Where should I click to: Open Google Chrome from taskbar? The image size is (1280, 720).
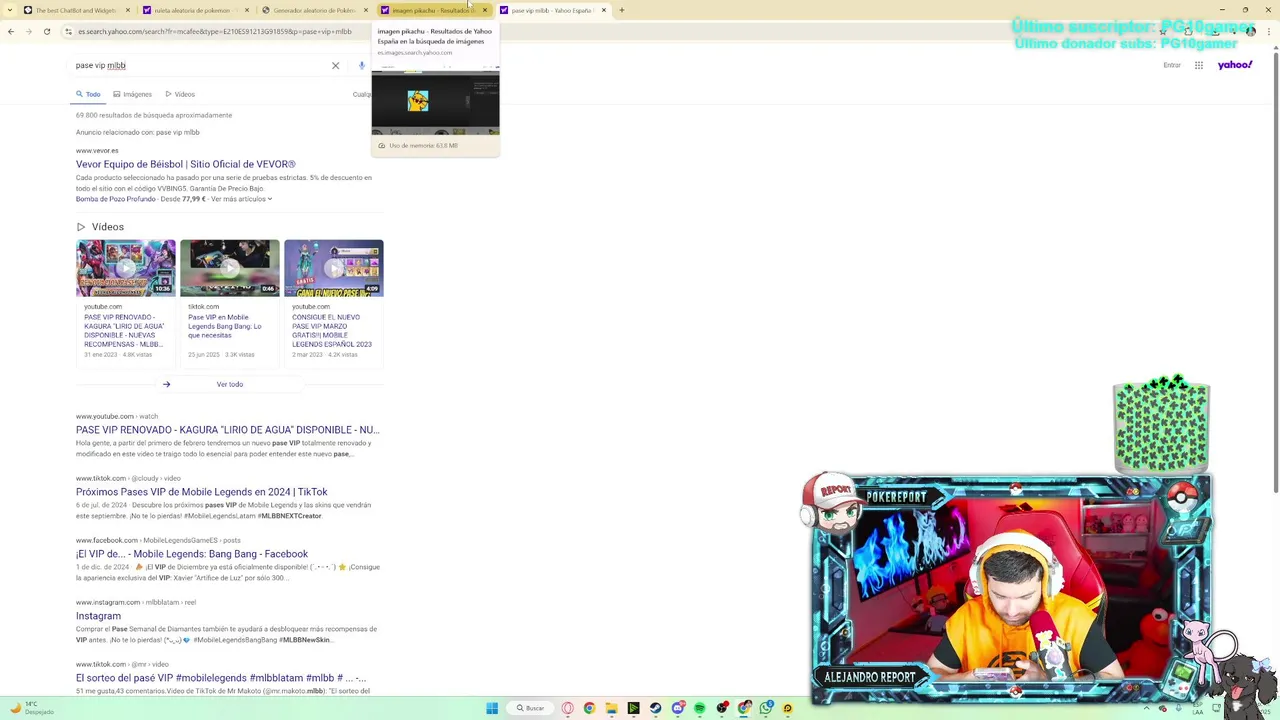pyautogui.click(x=589, y=708)
